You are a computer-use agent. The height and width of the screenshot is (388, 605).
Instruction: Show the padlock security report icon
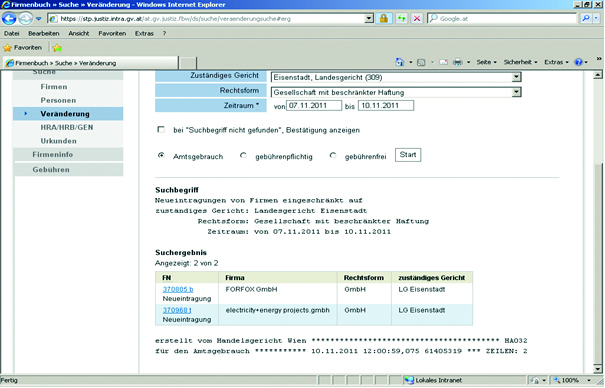tap(384, 18)
